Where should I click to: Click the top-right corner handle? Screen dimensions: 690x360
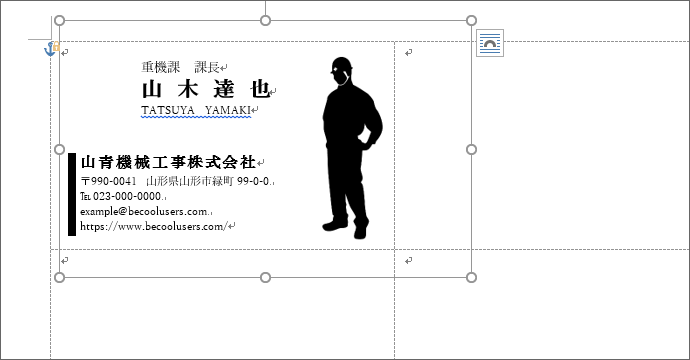tap(471, 21)
